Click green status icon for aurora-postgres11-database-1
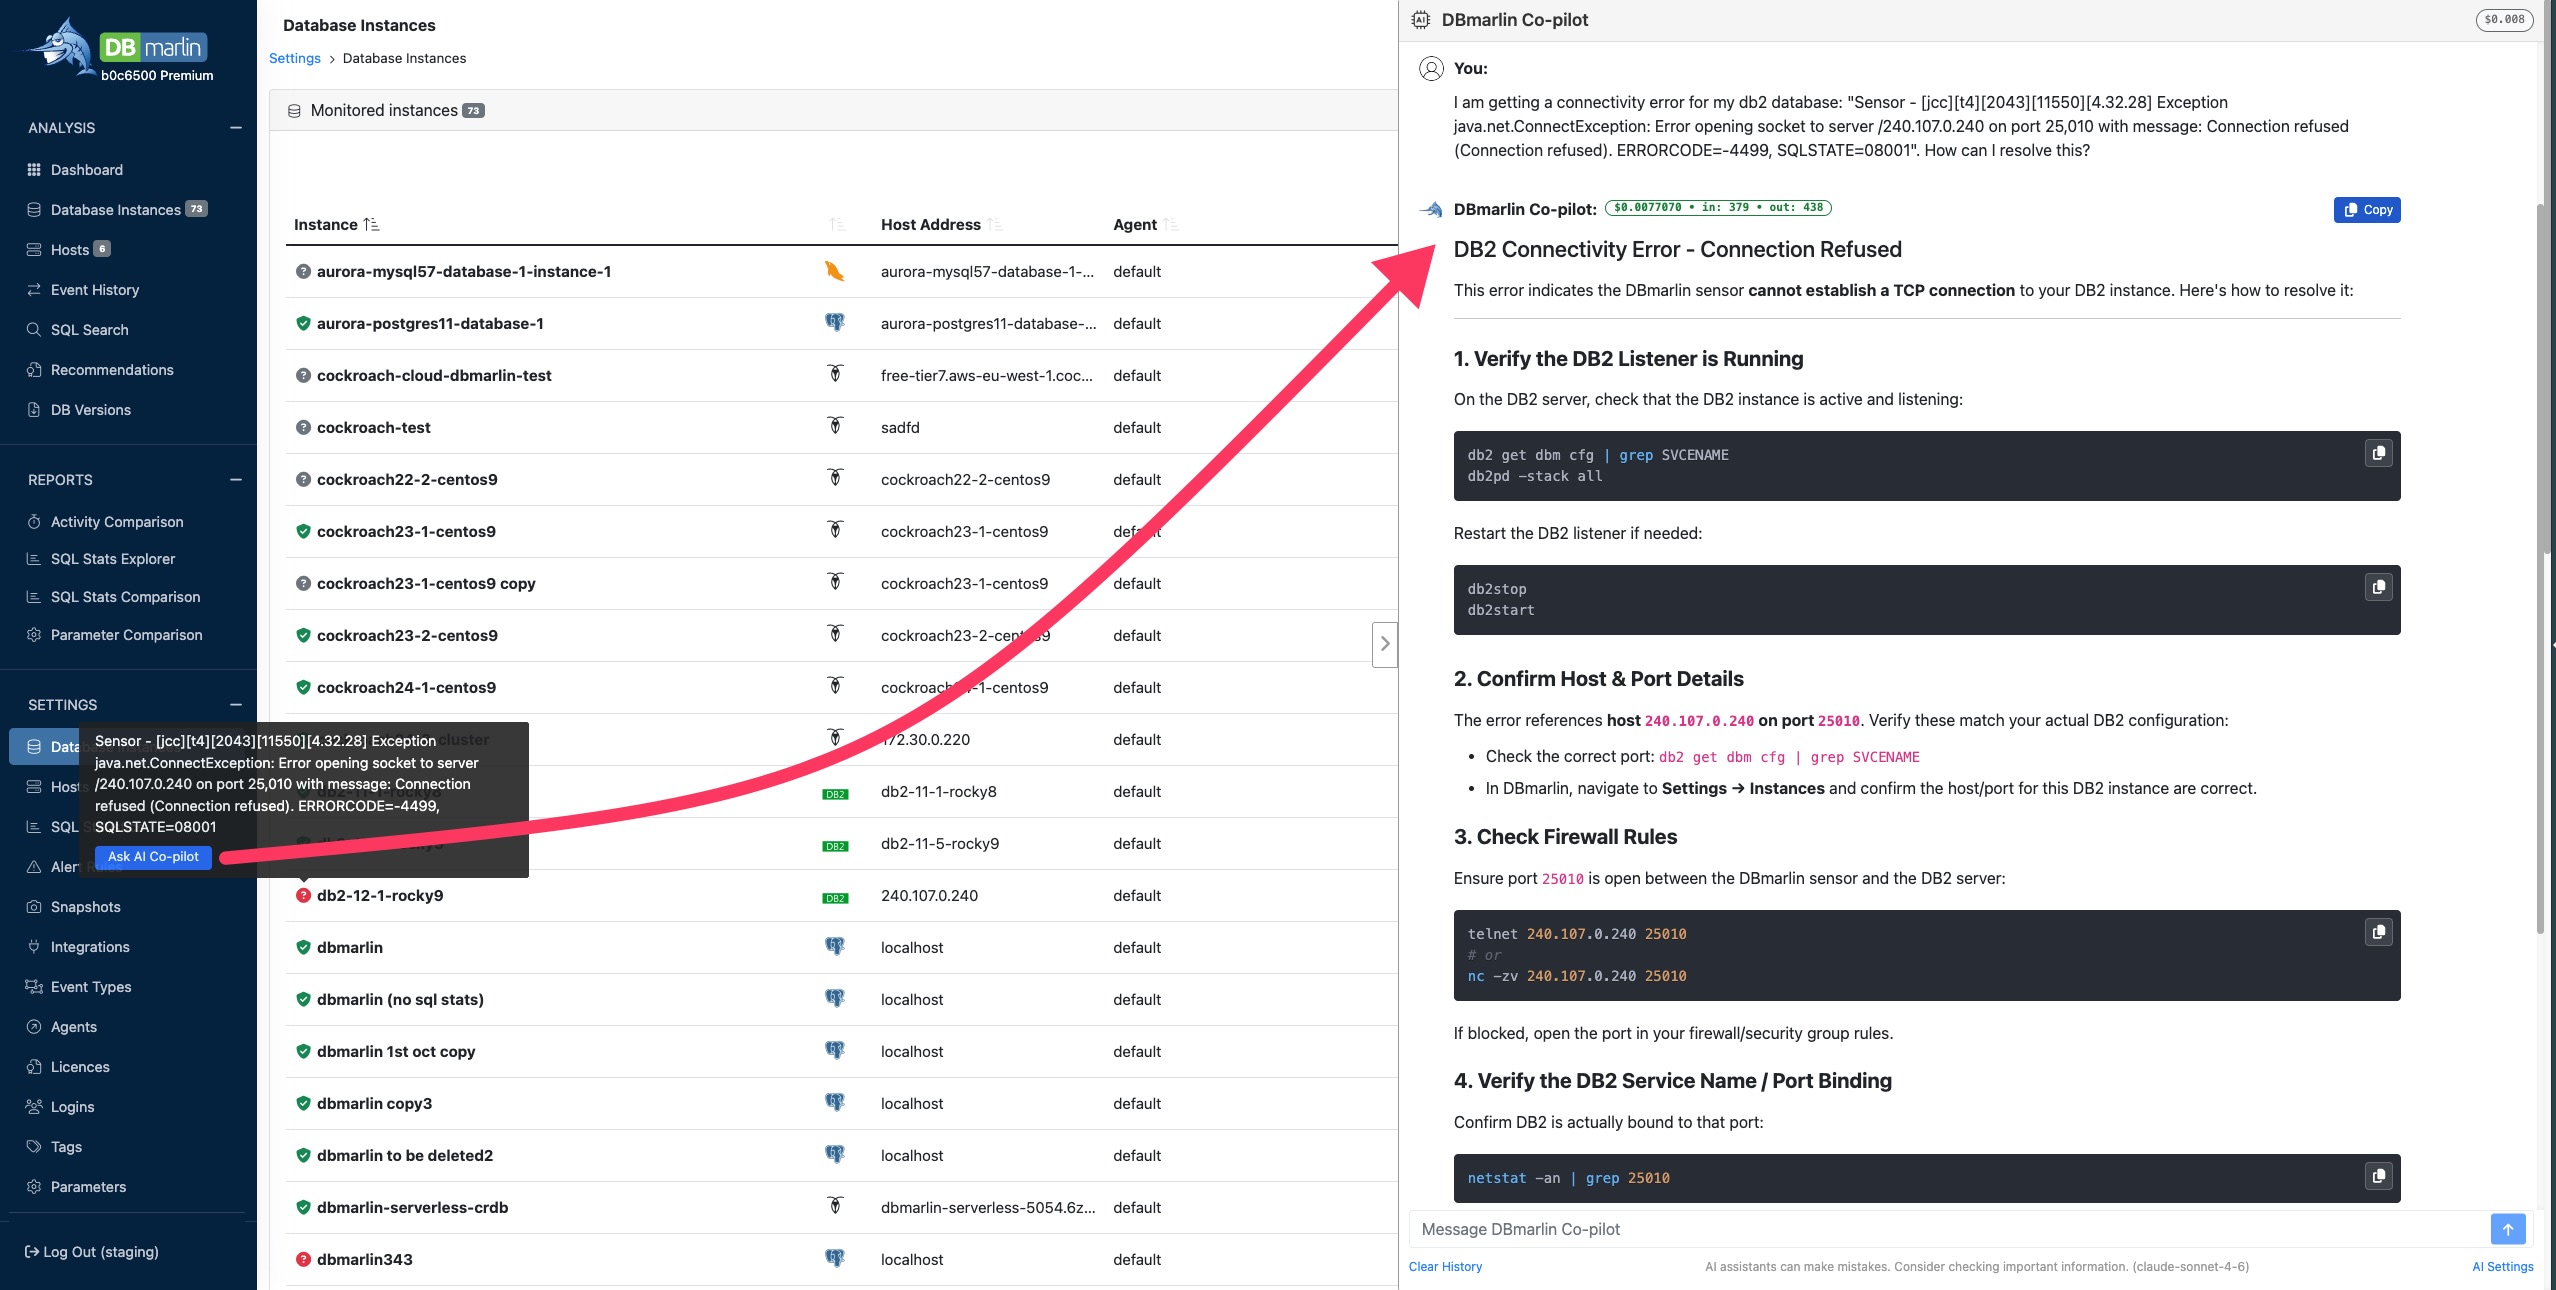 point(303,323)
